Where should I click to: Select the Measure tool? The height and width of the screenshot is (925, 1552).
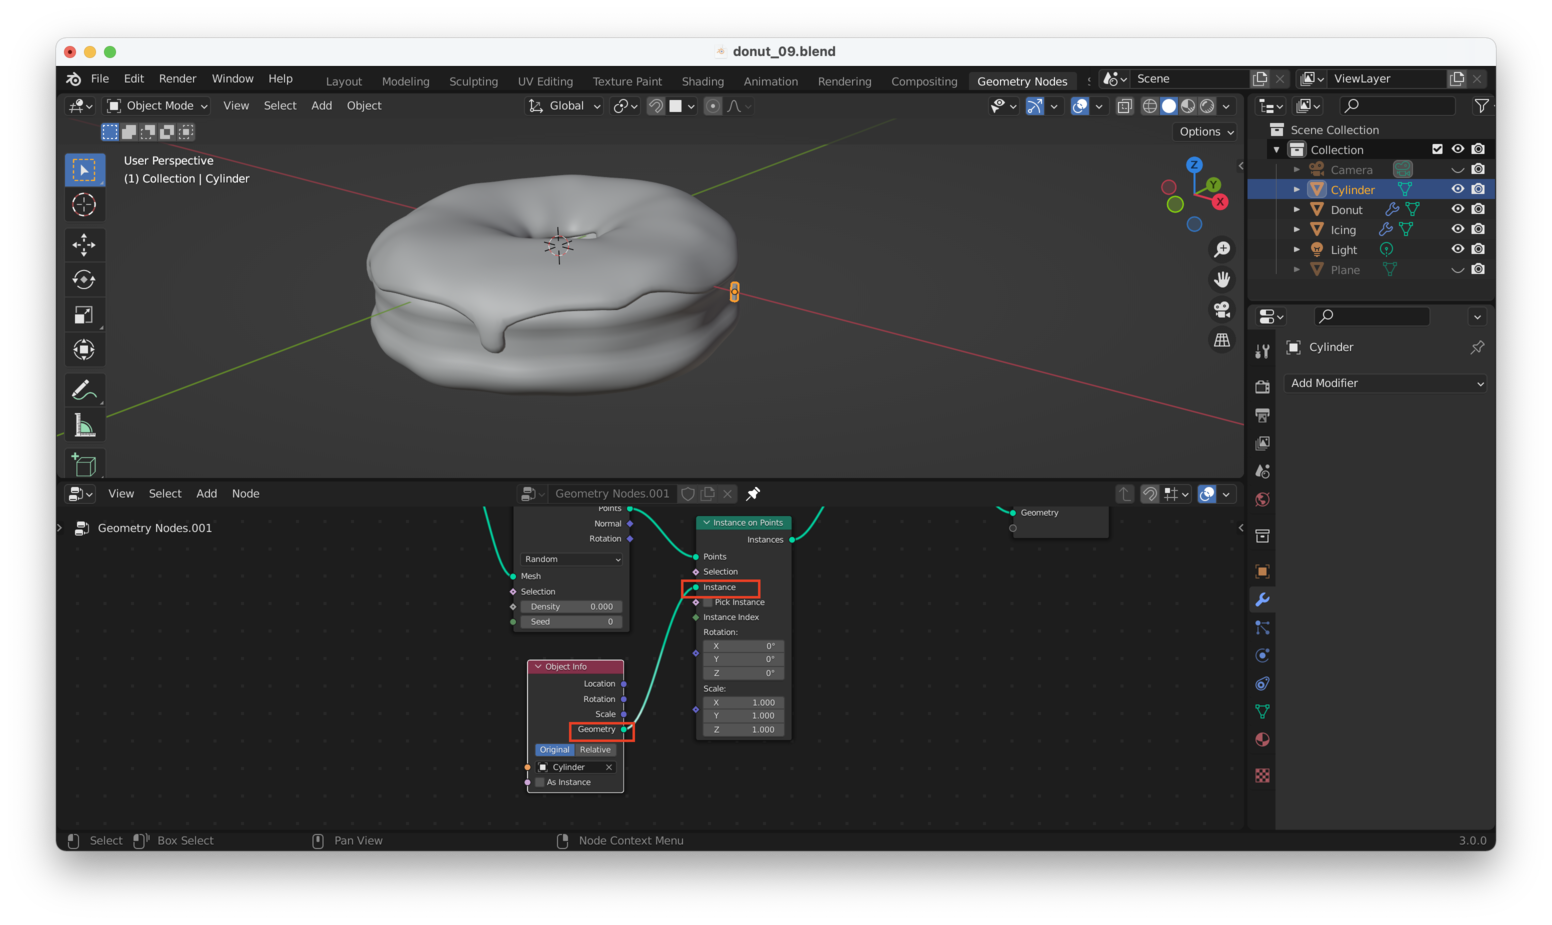point(84,427)
